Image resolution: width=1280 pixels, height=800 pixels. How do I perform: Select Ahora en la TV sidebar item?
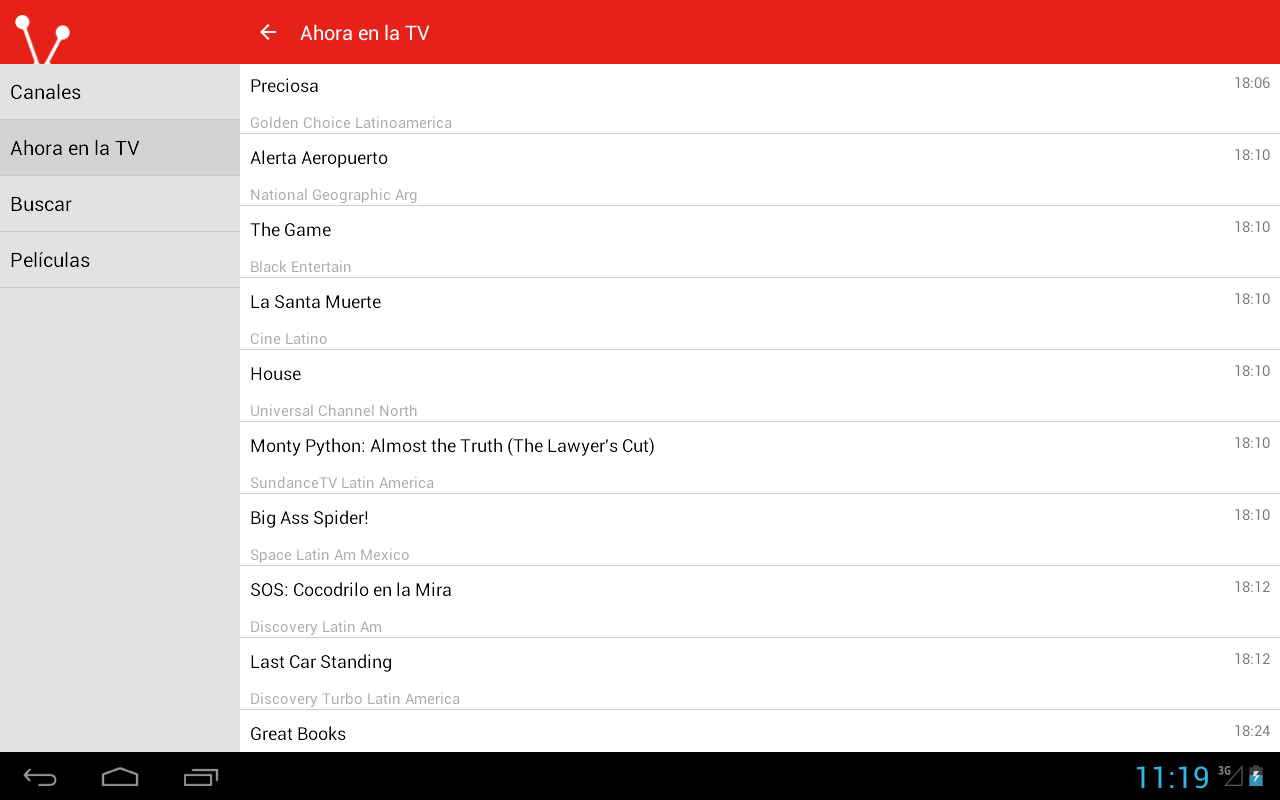tap(120, 148)
